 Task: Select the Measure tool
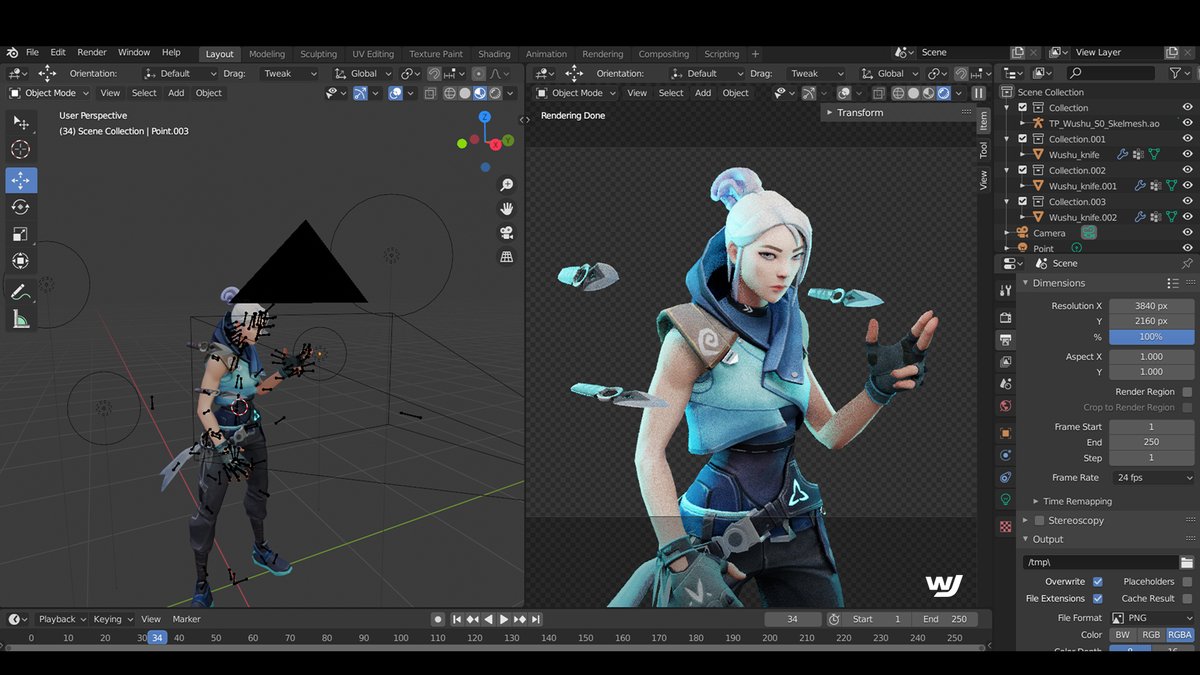point(21,319)
